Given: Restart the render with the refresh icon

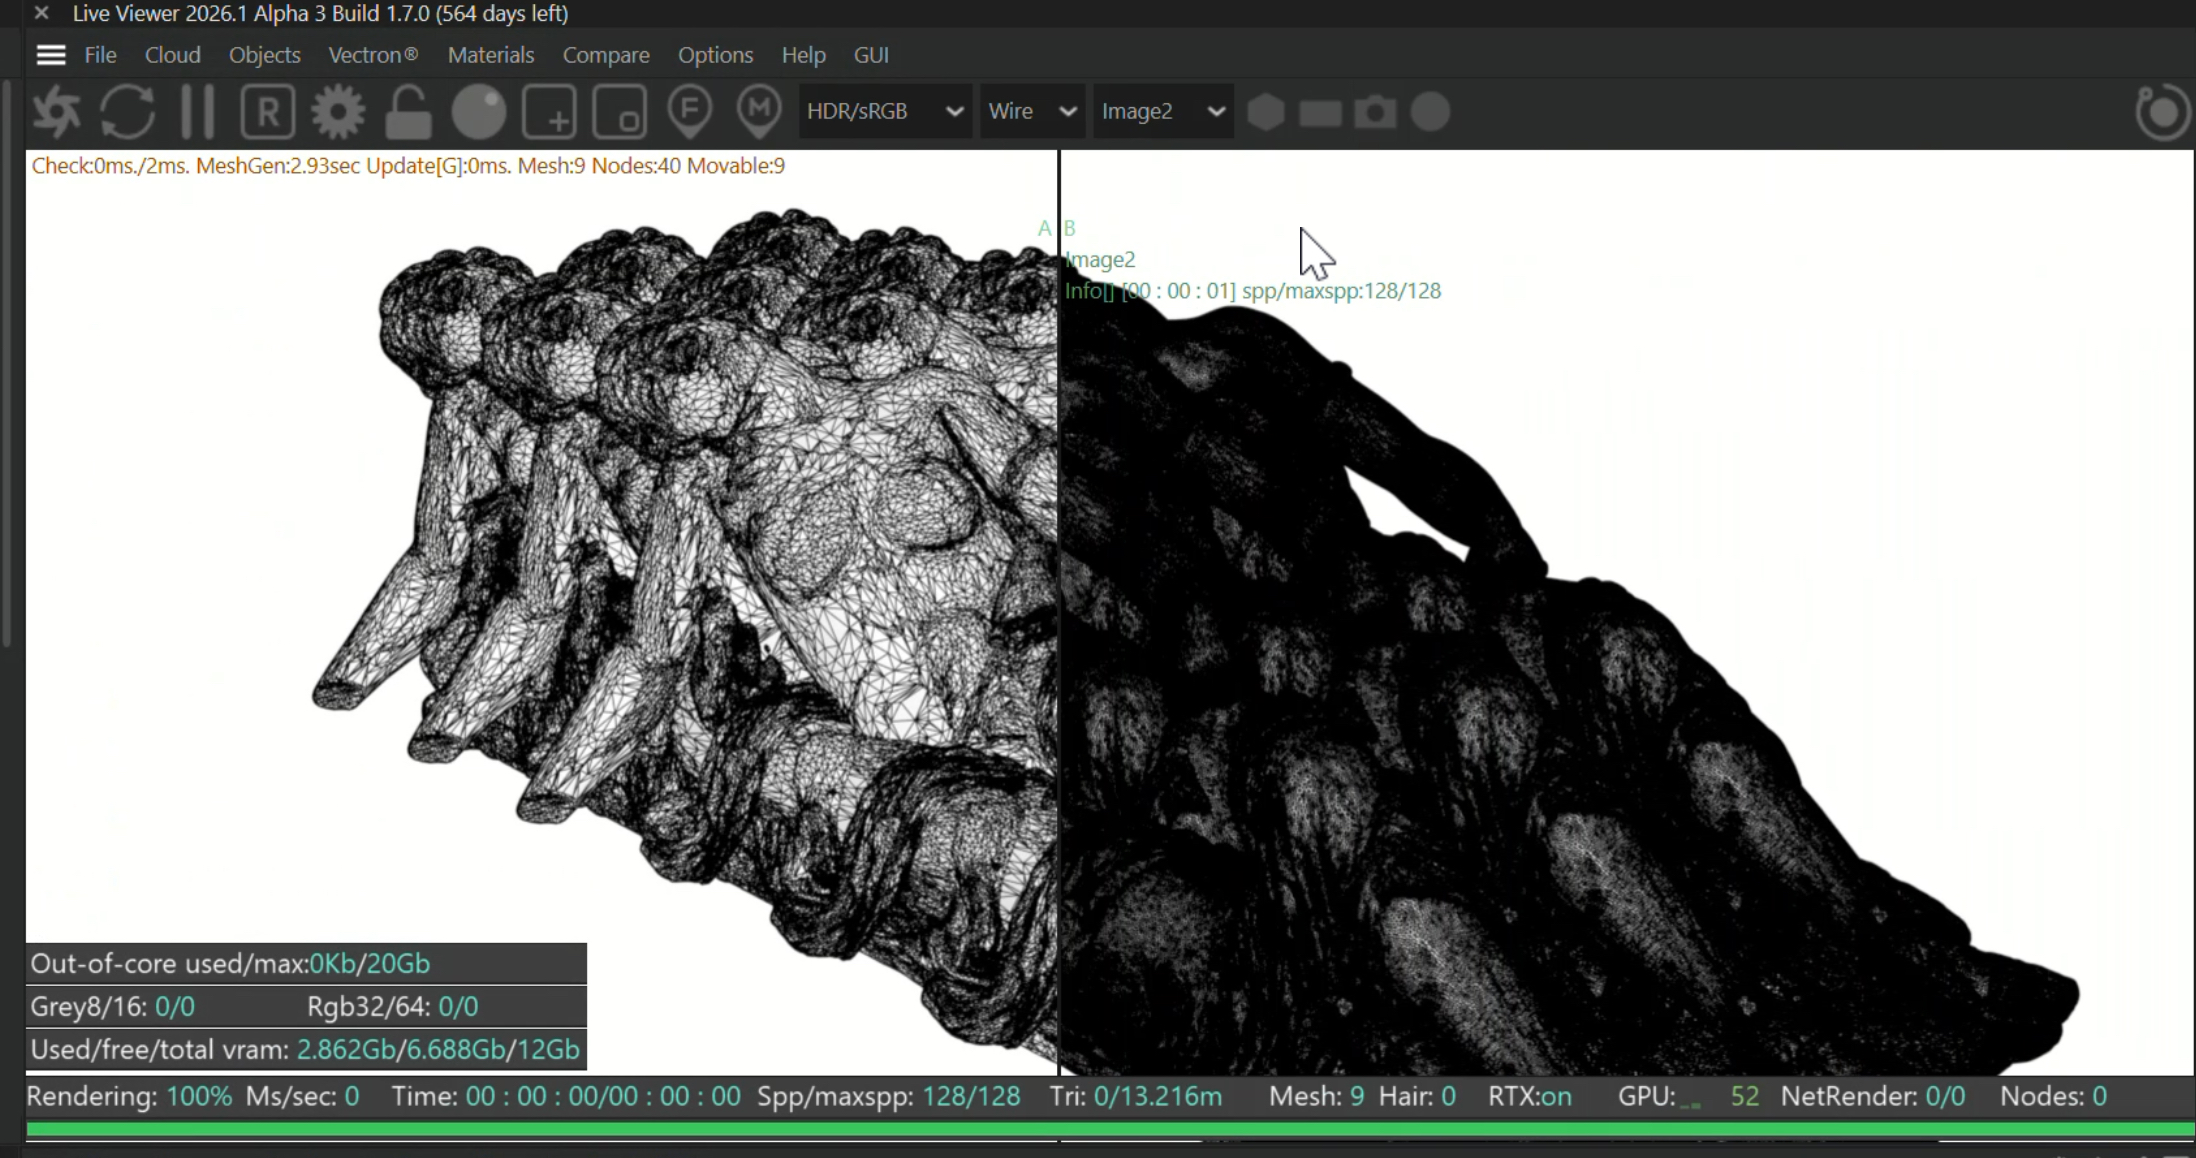Looking at the screenshot, I should (128, 112).
